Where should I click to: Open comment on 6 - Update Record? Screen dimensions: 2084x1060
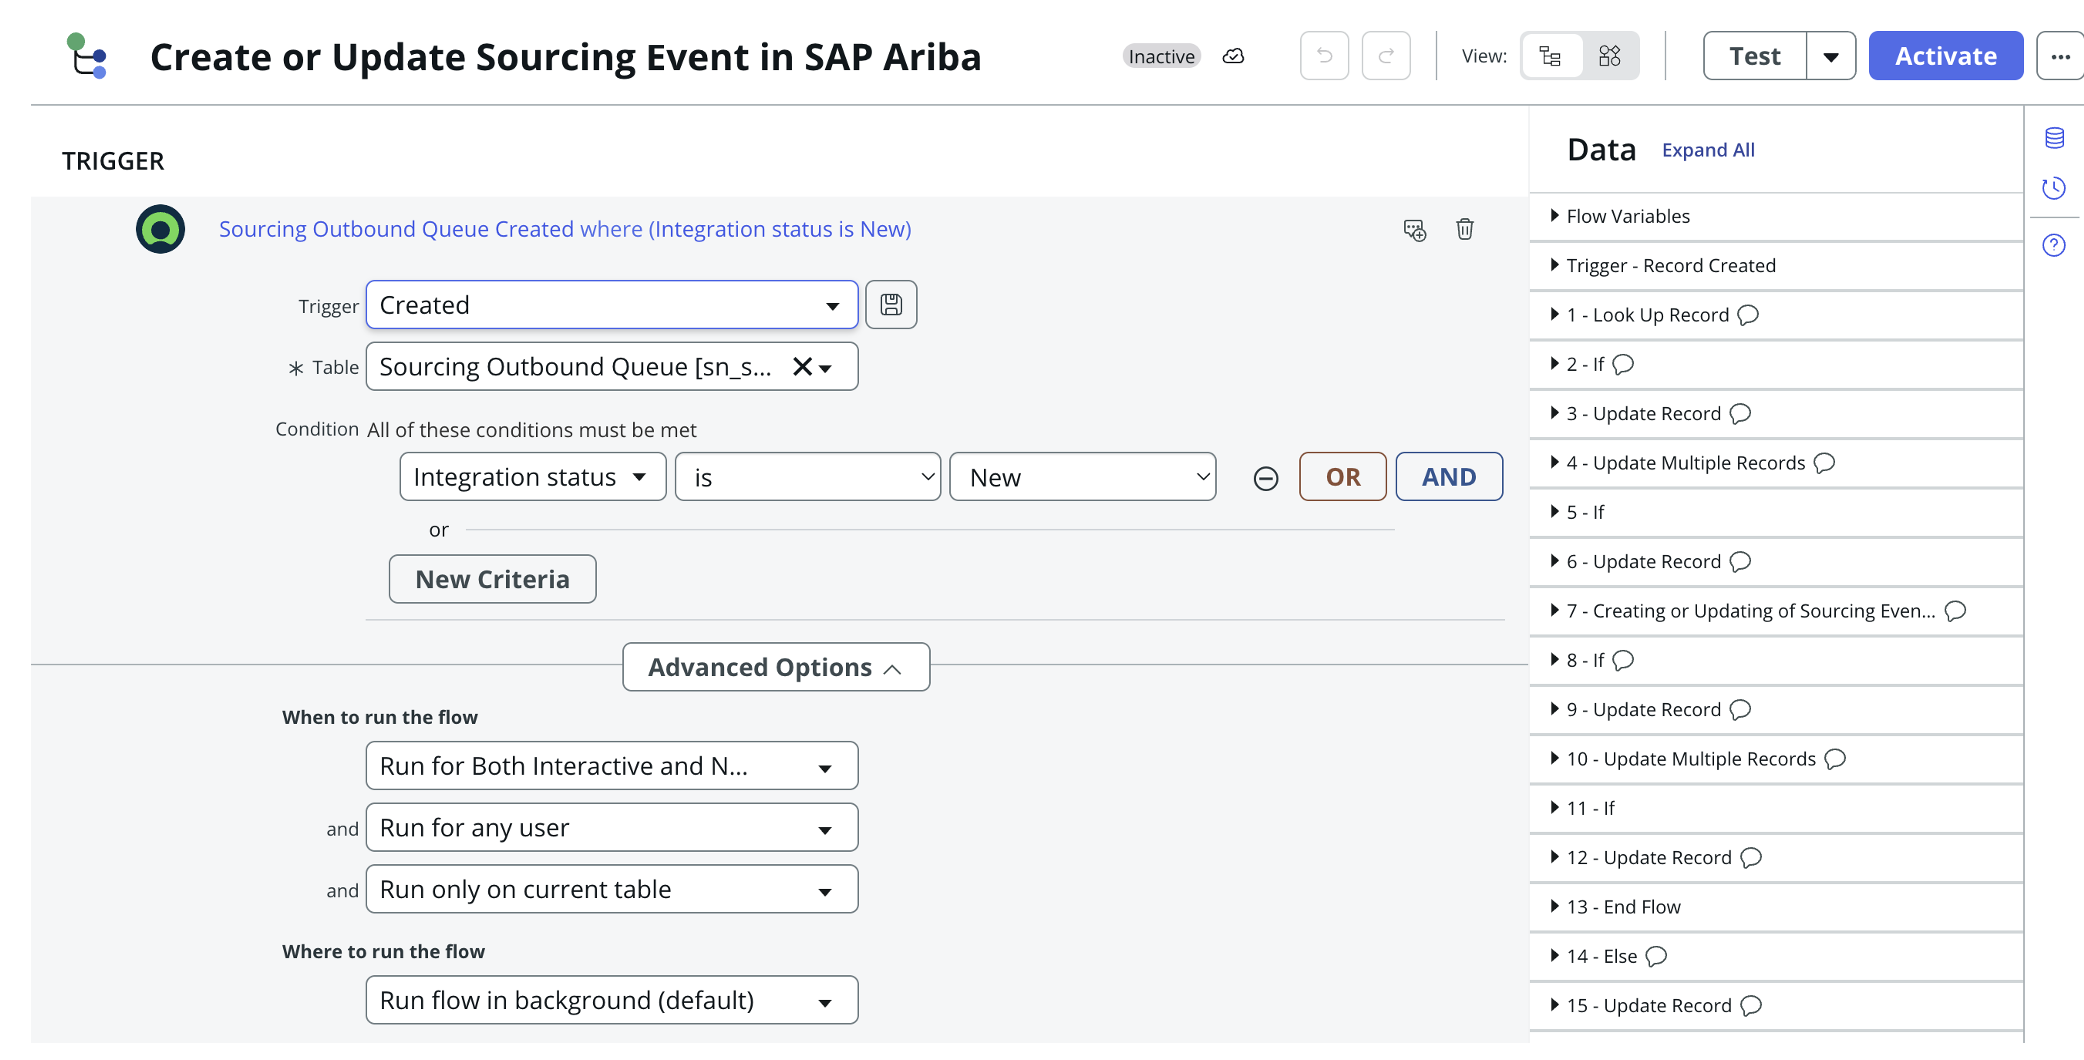[1740, 561]
